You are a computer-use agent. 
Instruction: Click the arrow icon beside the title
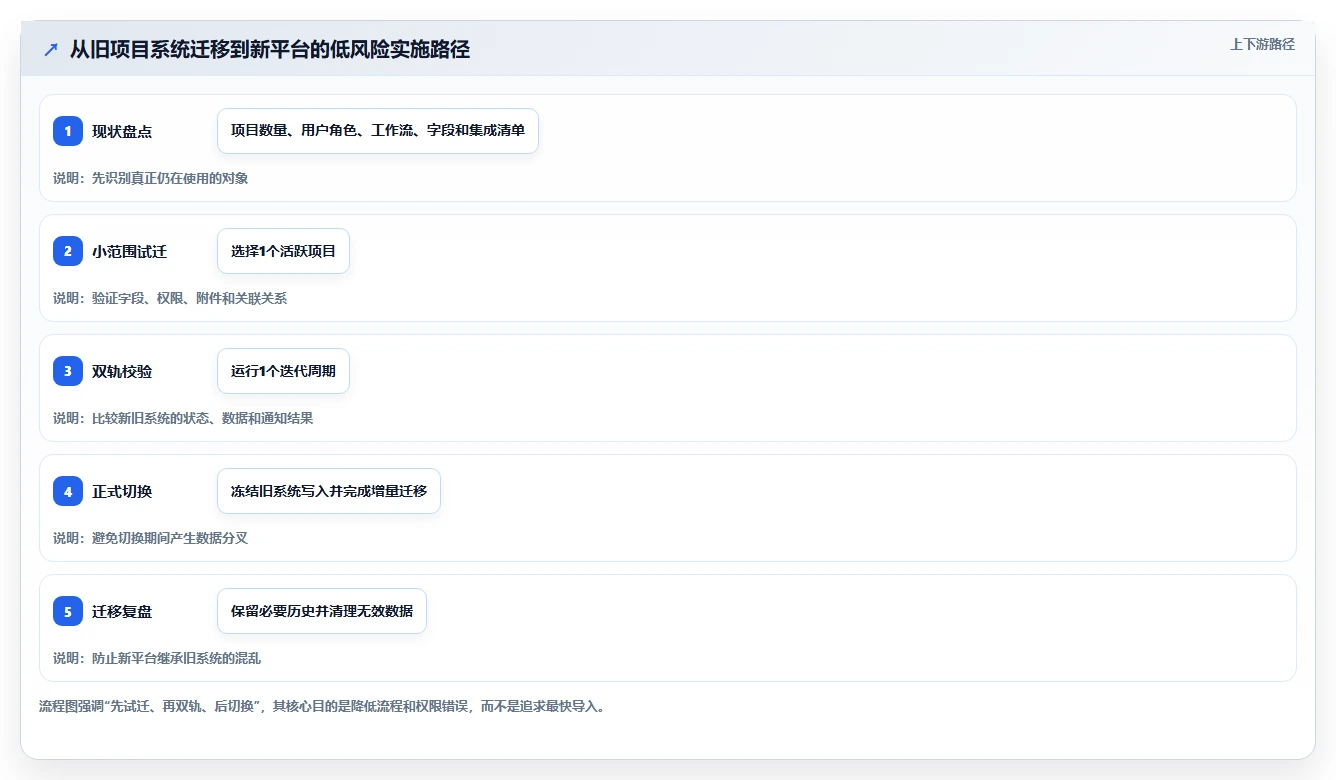tap(51, 50)
